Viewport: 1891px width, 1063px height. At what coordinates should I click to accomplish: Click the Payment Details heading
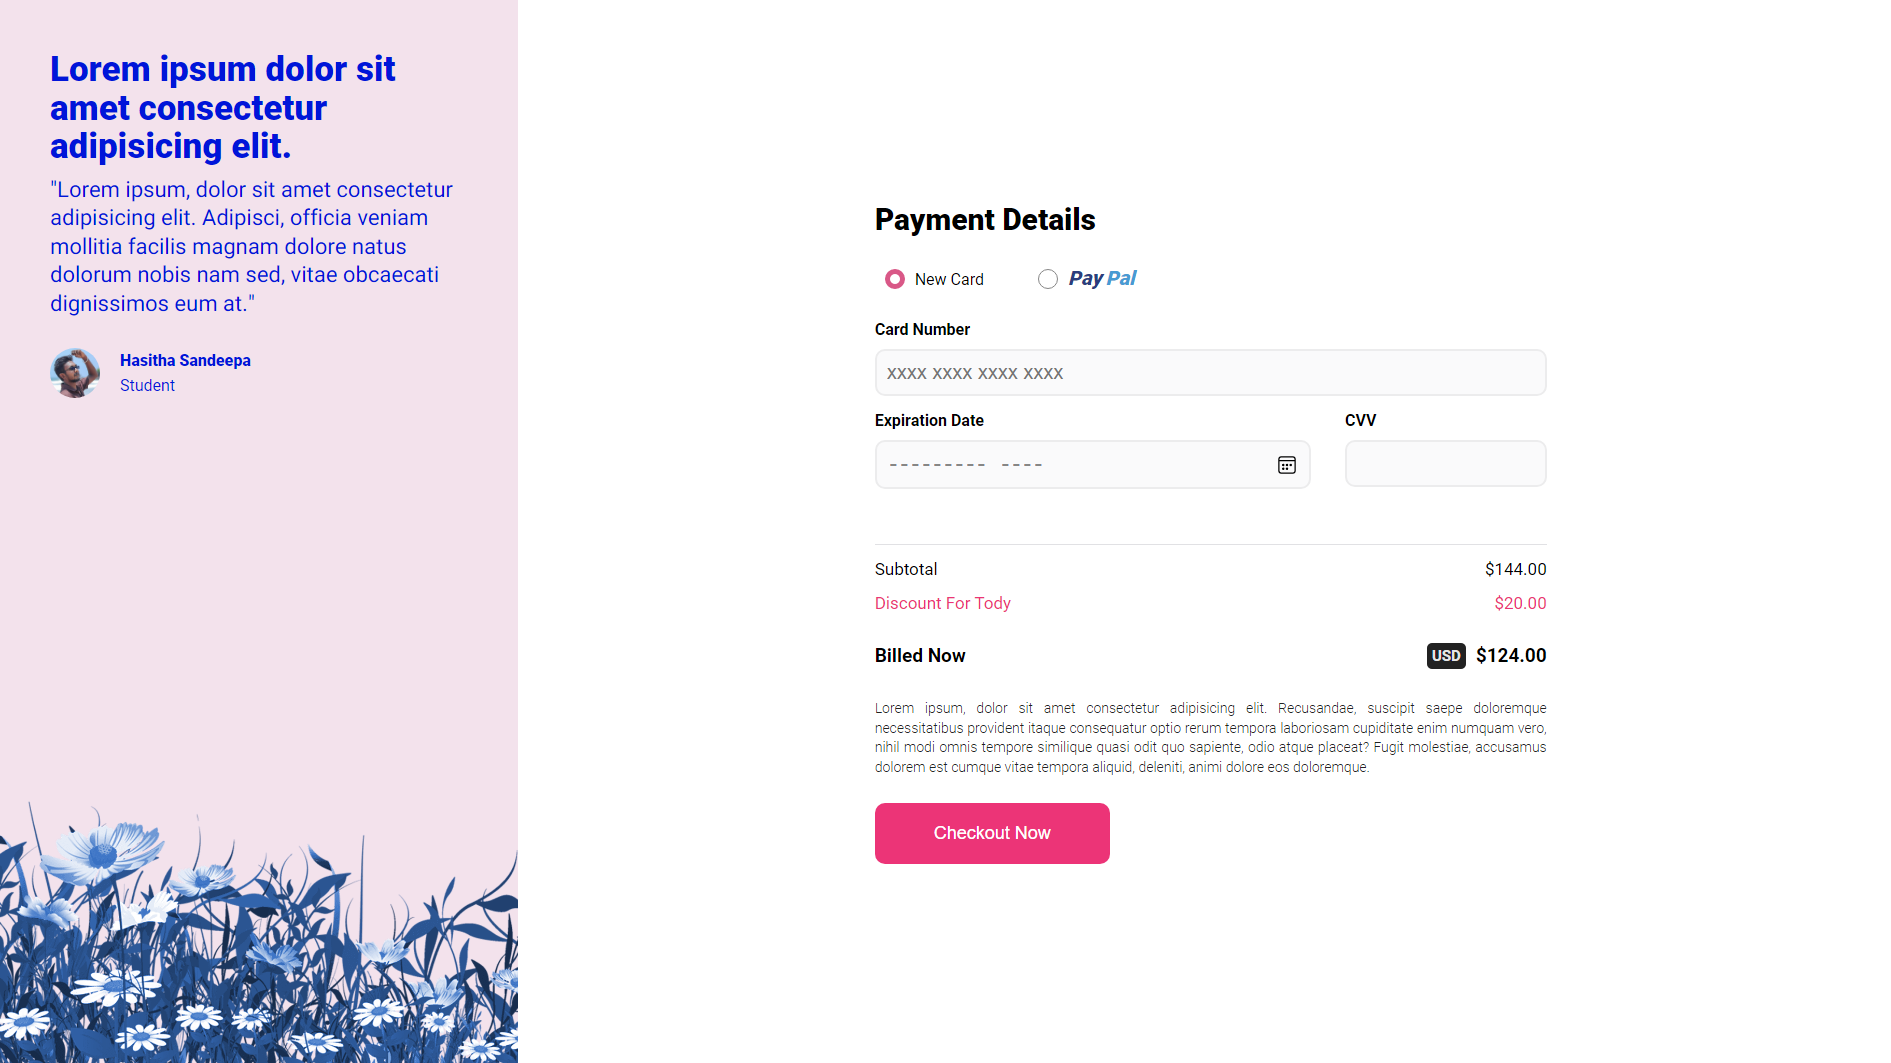(x=984, y=219)
